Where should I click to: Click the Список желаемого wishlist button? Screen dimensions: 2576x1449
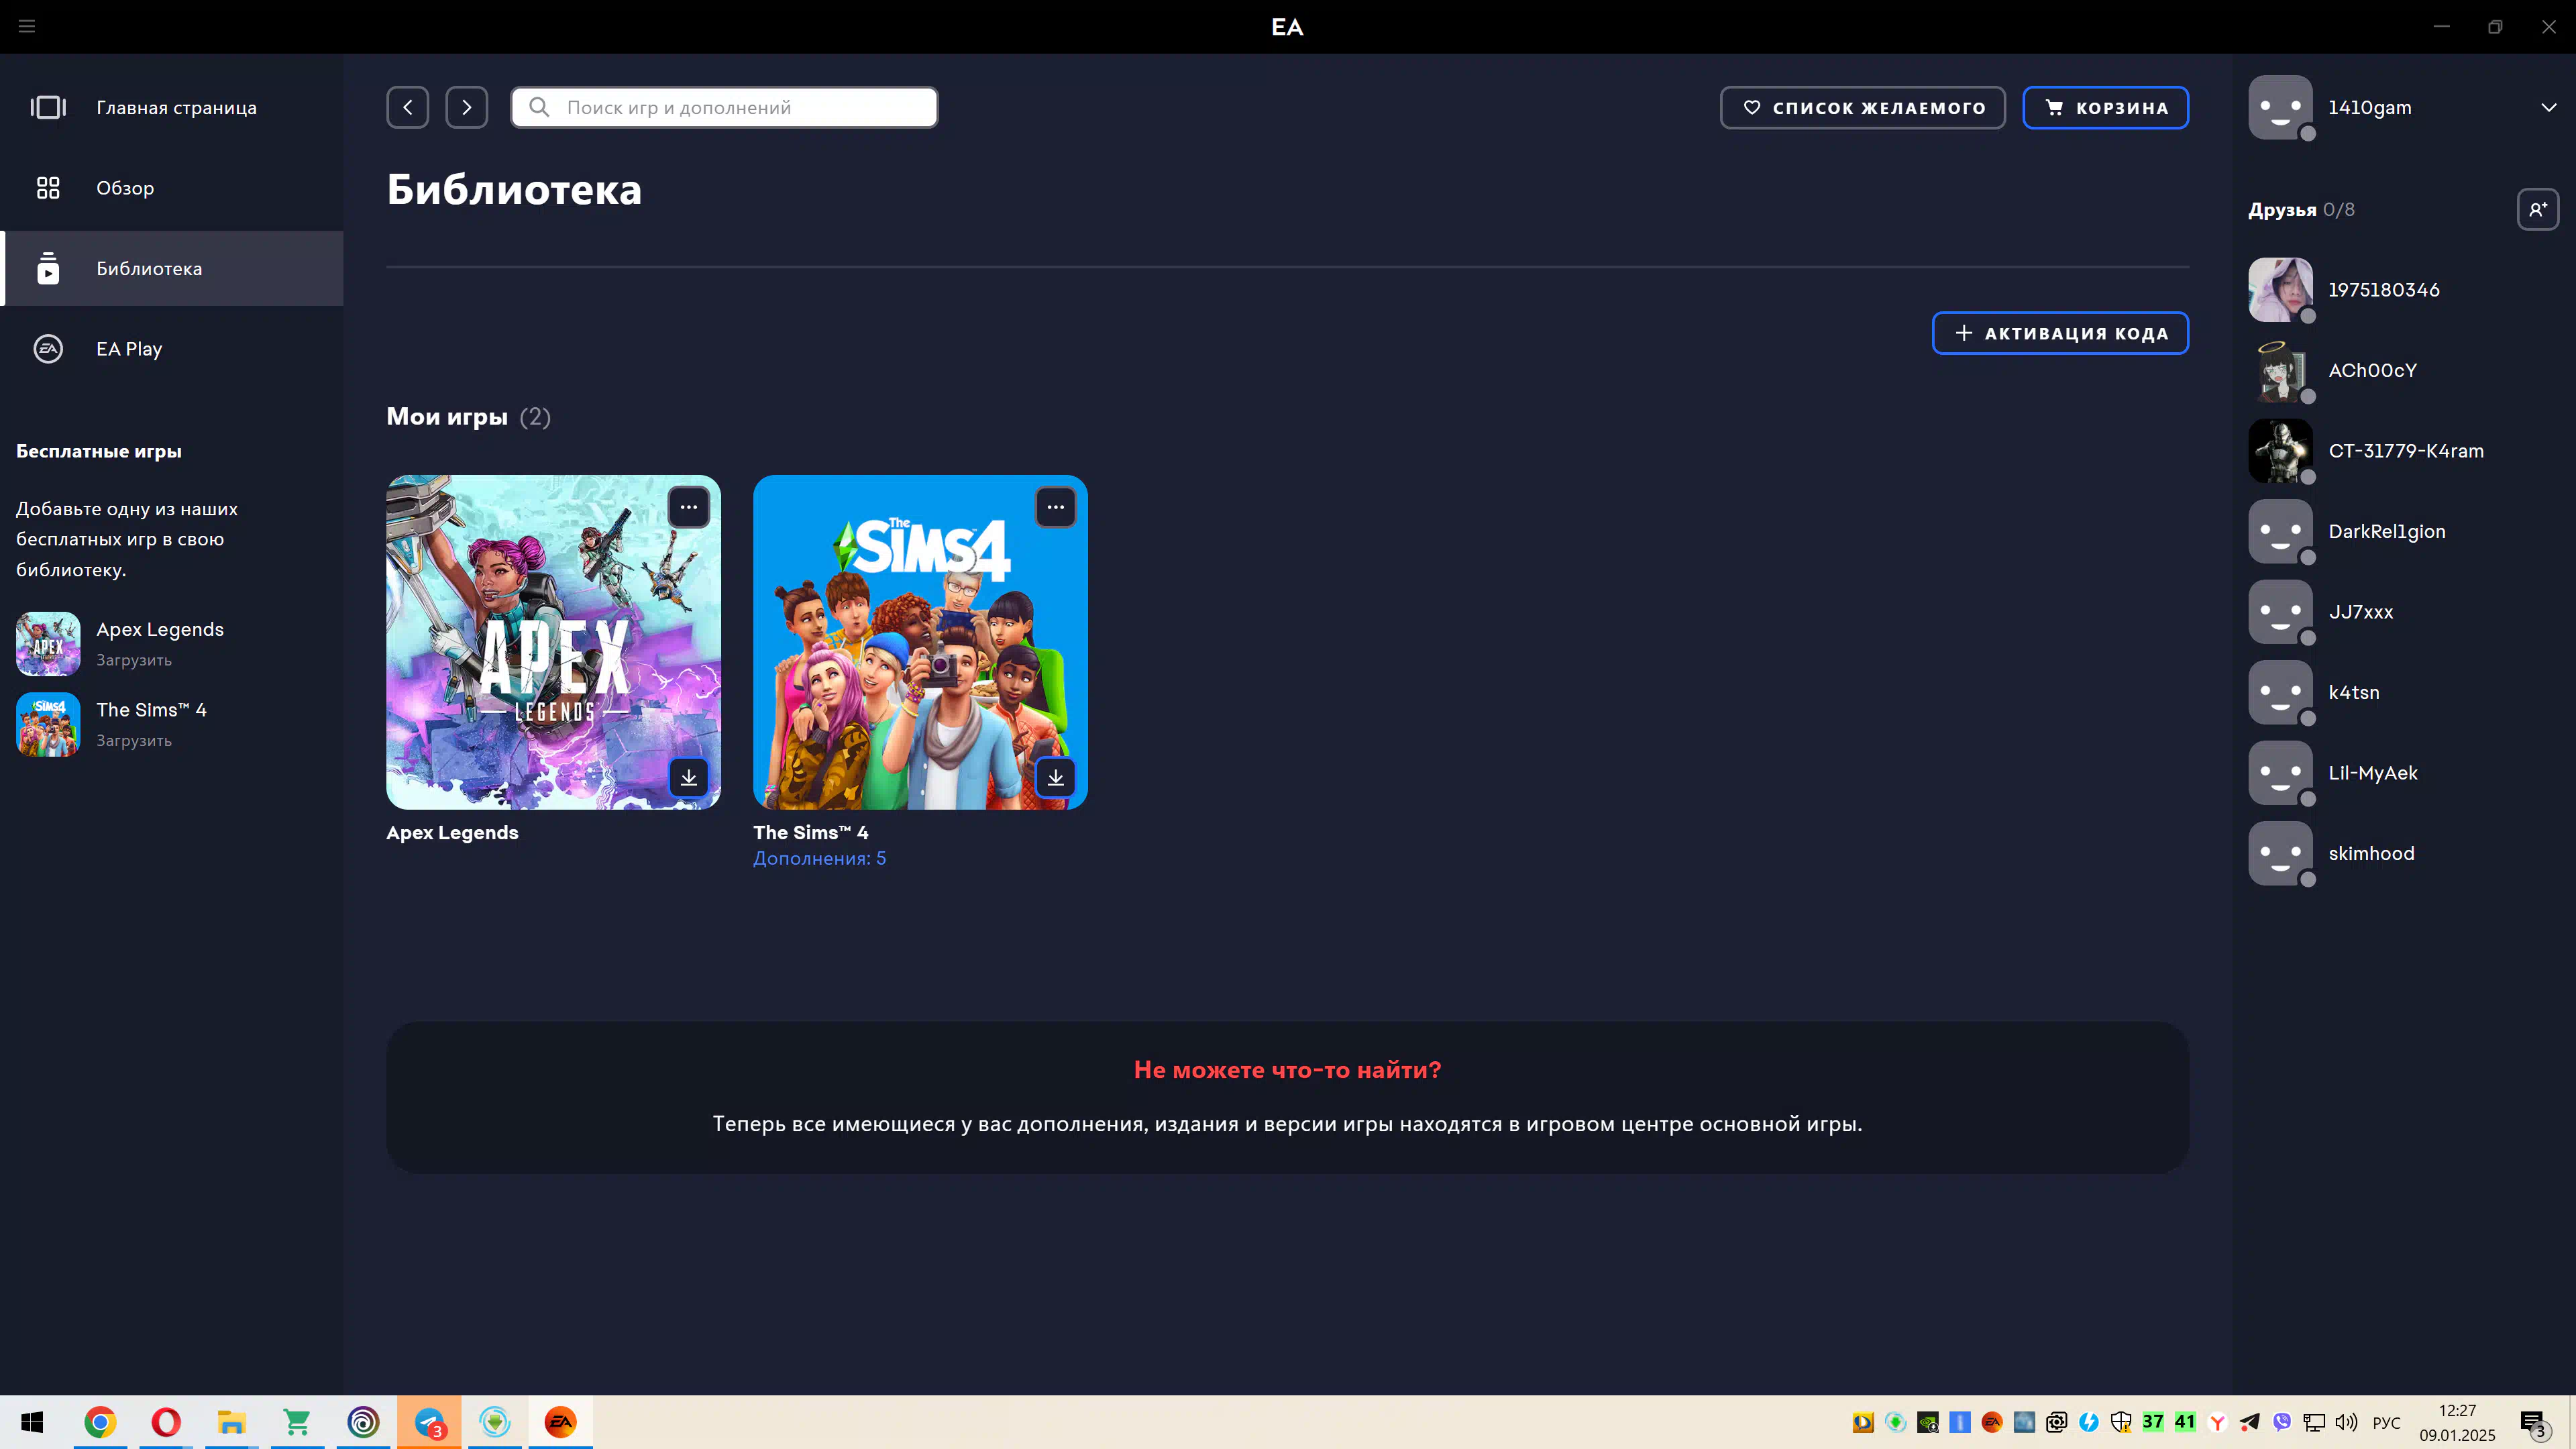pyautogui.click(x=1862, y=107)
